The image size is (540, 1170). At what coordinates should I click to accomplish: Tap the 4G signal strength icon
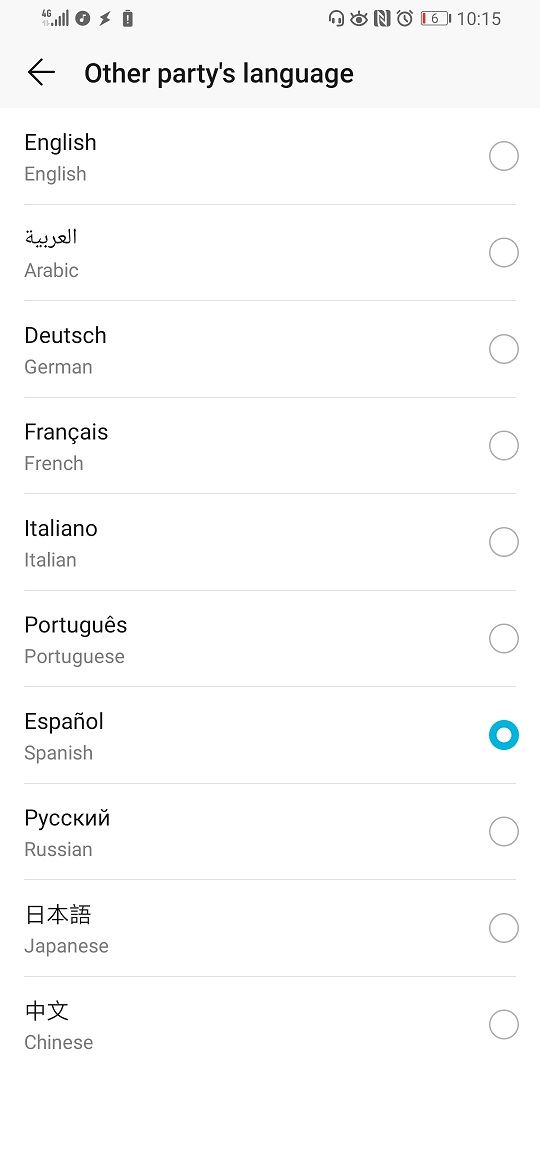(55, 18)
